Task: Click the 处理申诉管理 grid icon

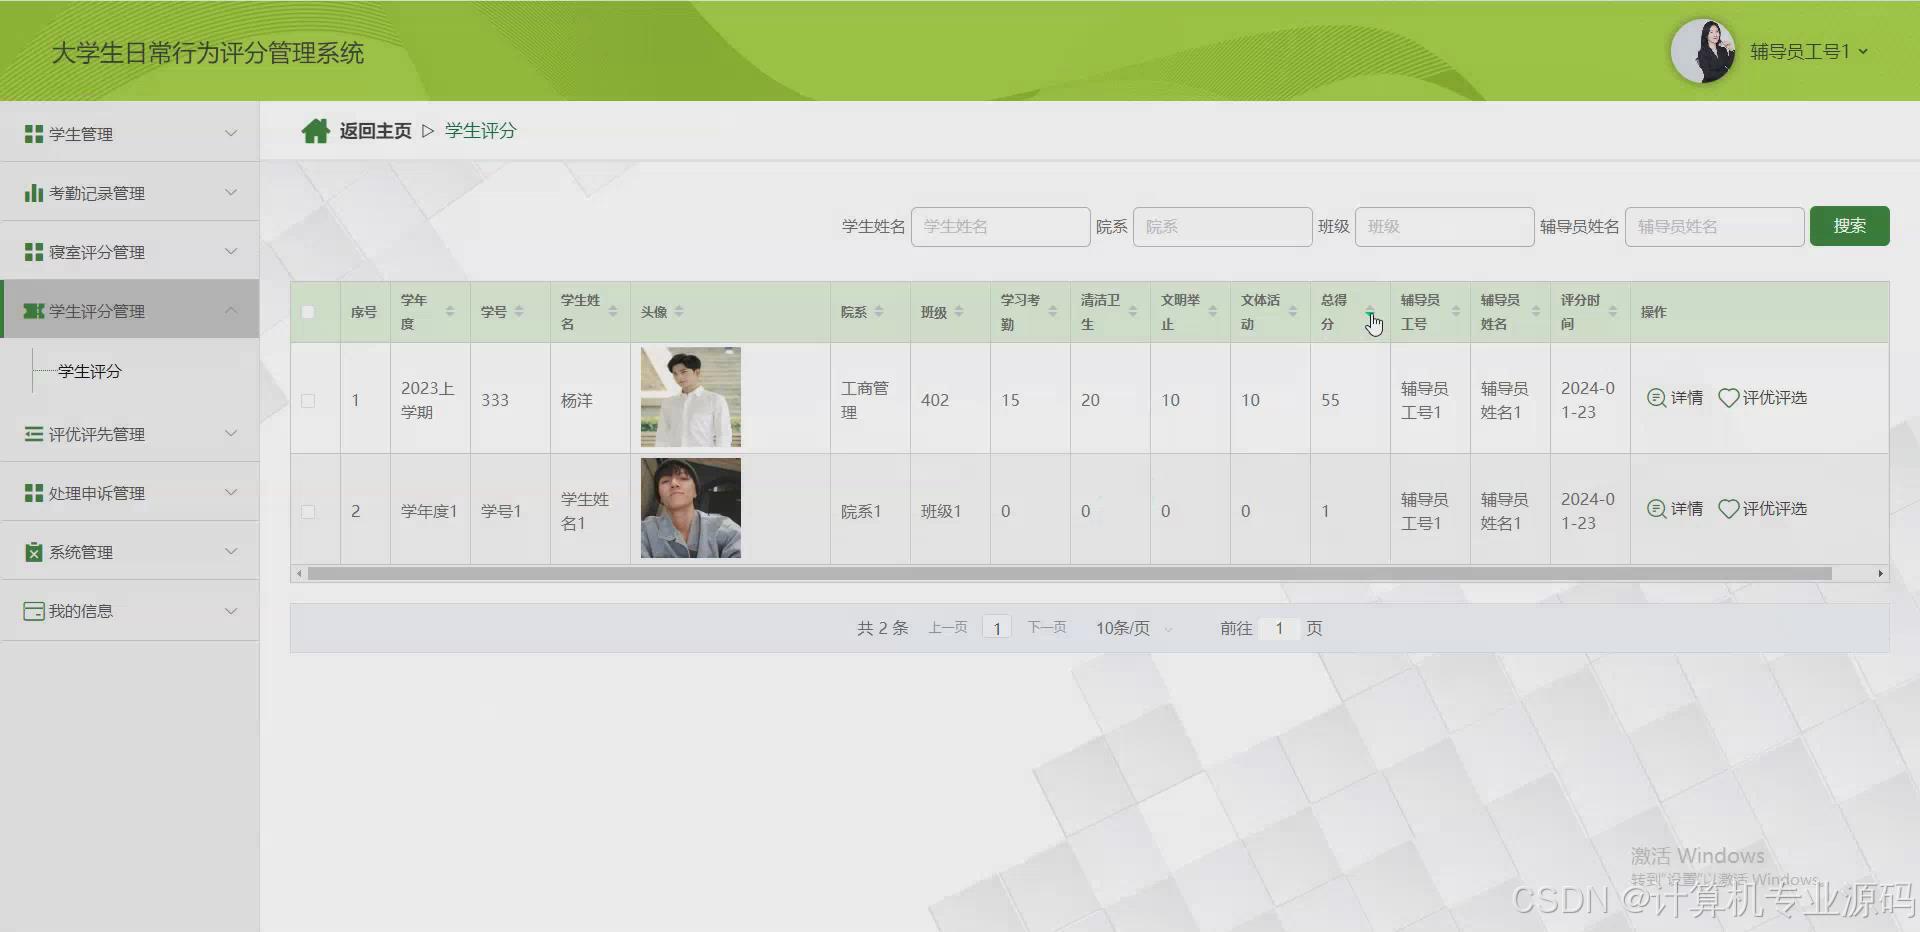Action: coord(34,493)
